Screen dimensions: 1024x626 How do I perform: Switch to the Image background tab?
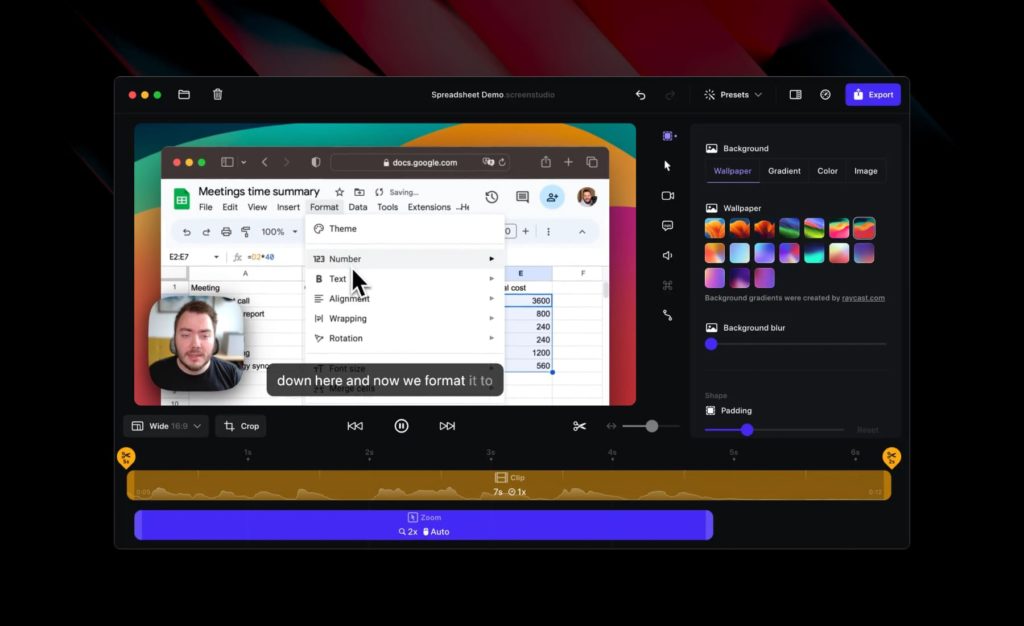pyautogui.click(x=864, y=171)
